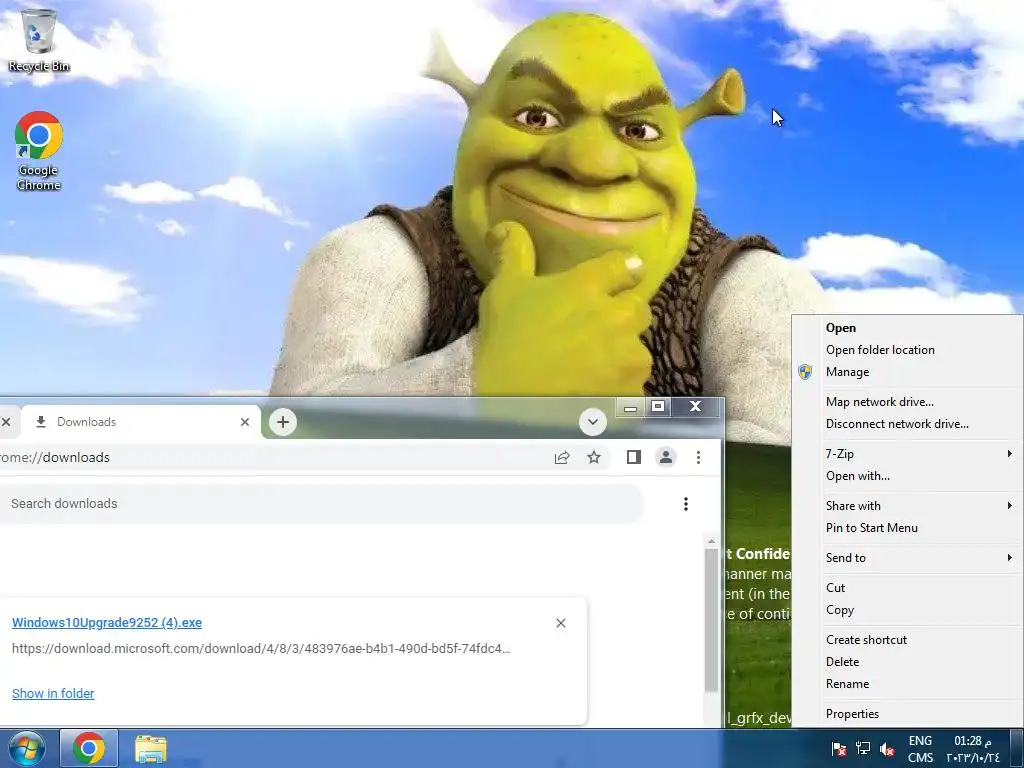Click the ENG language indicator
The height and width of the screenshot is (768, 1024).
920,741
